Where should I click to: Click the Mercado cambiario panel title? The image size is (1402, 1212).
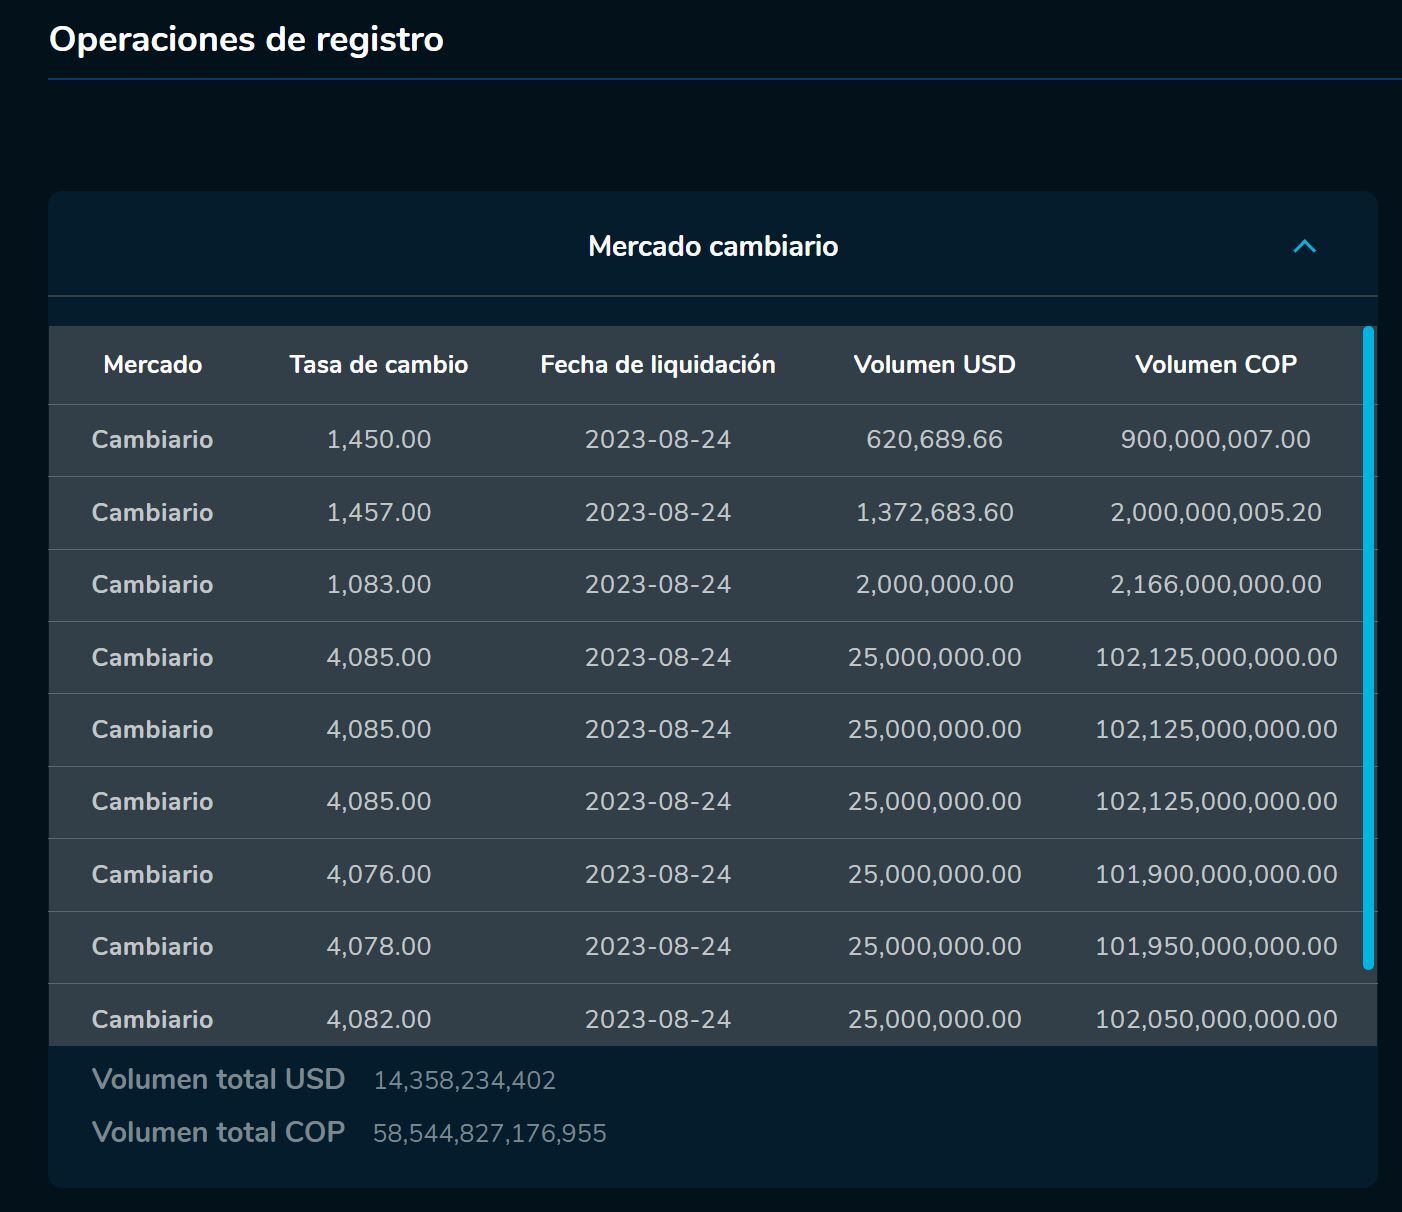[712, 246]
